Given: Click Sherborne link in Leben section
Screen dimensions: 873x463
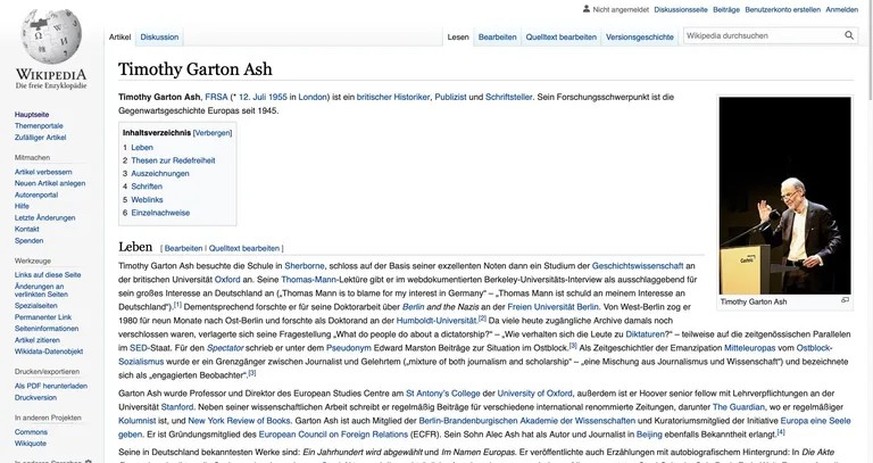Looking at the screenshot, I should 304,266.
